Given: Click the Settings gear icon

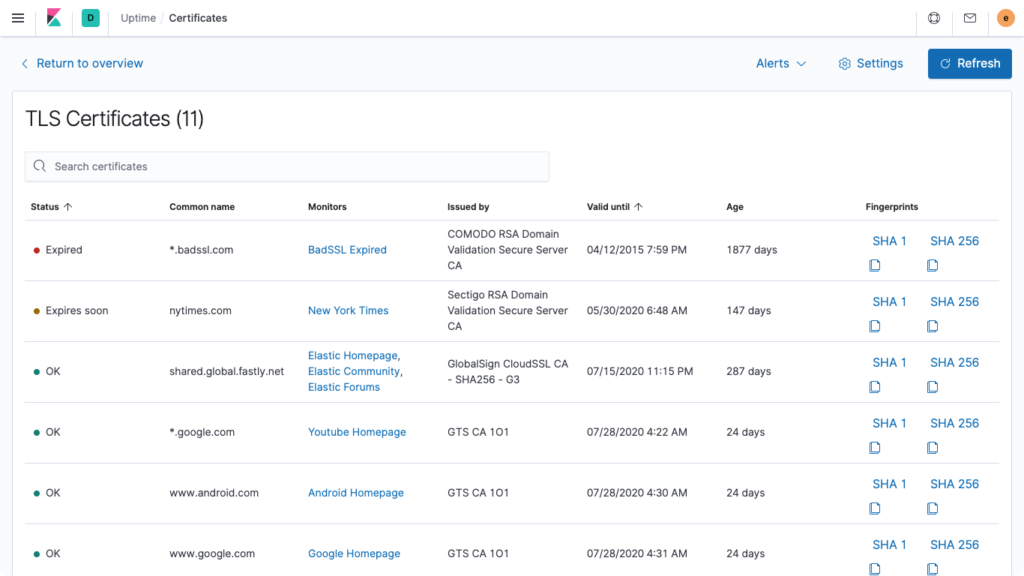Looking at the screenshot, I should click(x=844, y=63).
